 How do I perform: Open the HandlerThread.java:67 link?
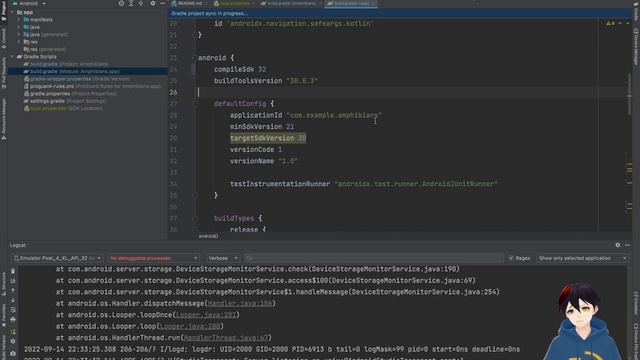(225, 338)
